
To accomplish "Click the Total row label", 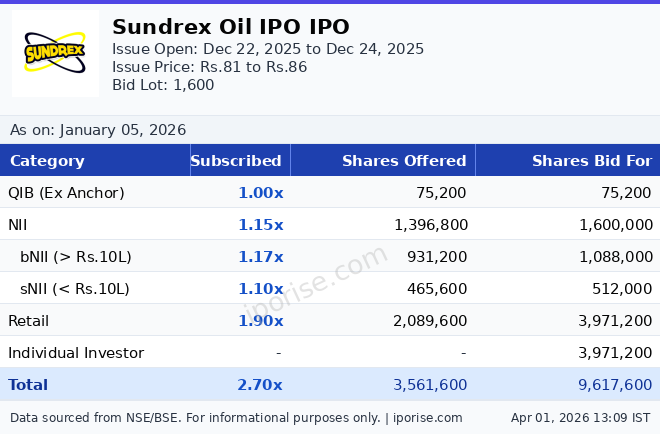I will point(28,385).
